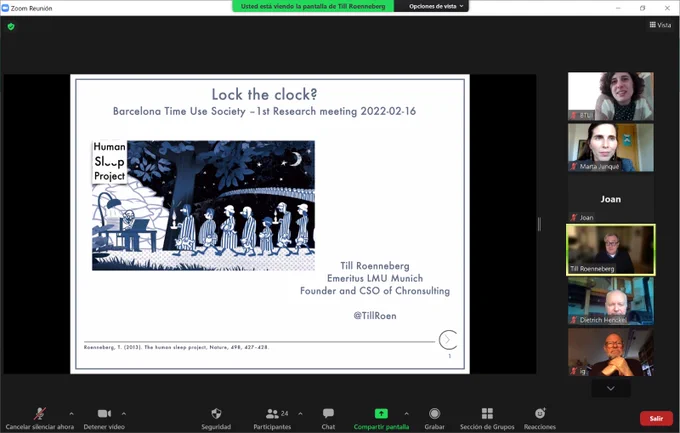Select Till Roenneberg video thumbnail
This screenshot has width=680, height=433.
point(611,250)
